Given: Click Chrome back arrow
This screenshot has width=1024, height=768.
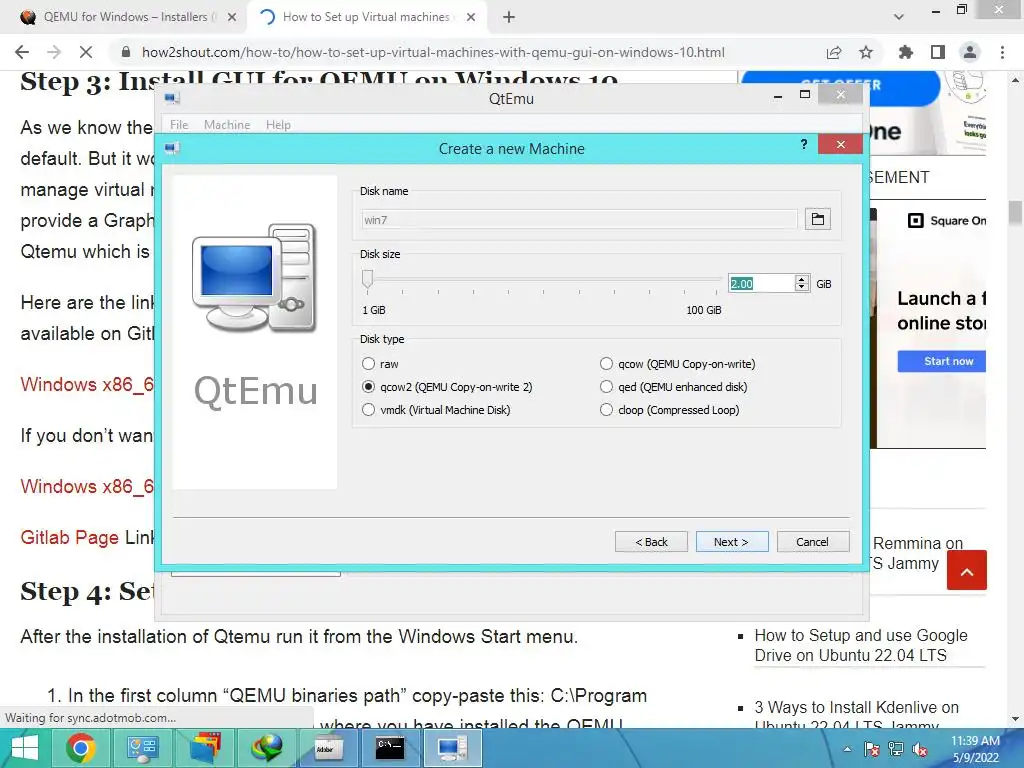Looking at the screenshot, I should coord(22,52).
